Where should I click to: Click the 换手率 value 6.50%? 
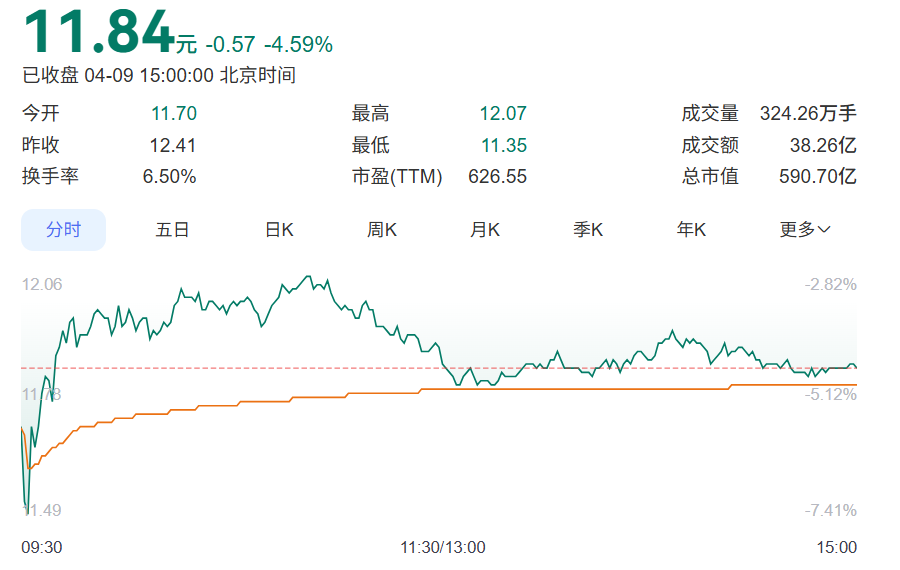[169, 177]
